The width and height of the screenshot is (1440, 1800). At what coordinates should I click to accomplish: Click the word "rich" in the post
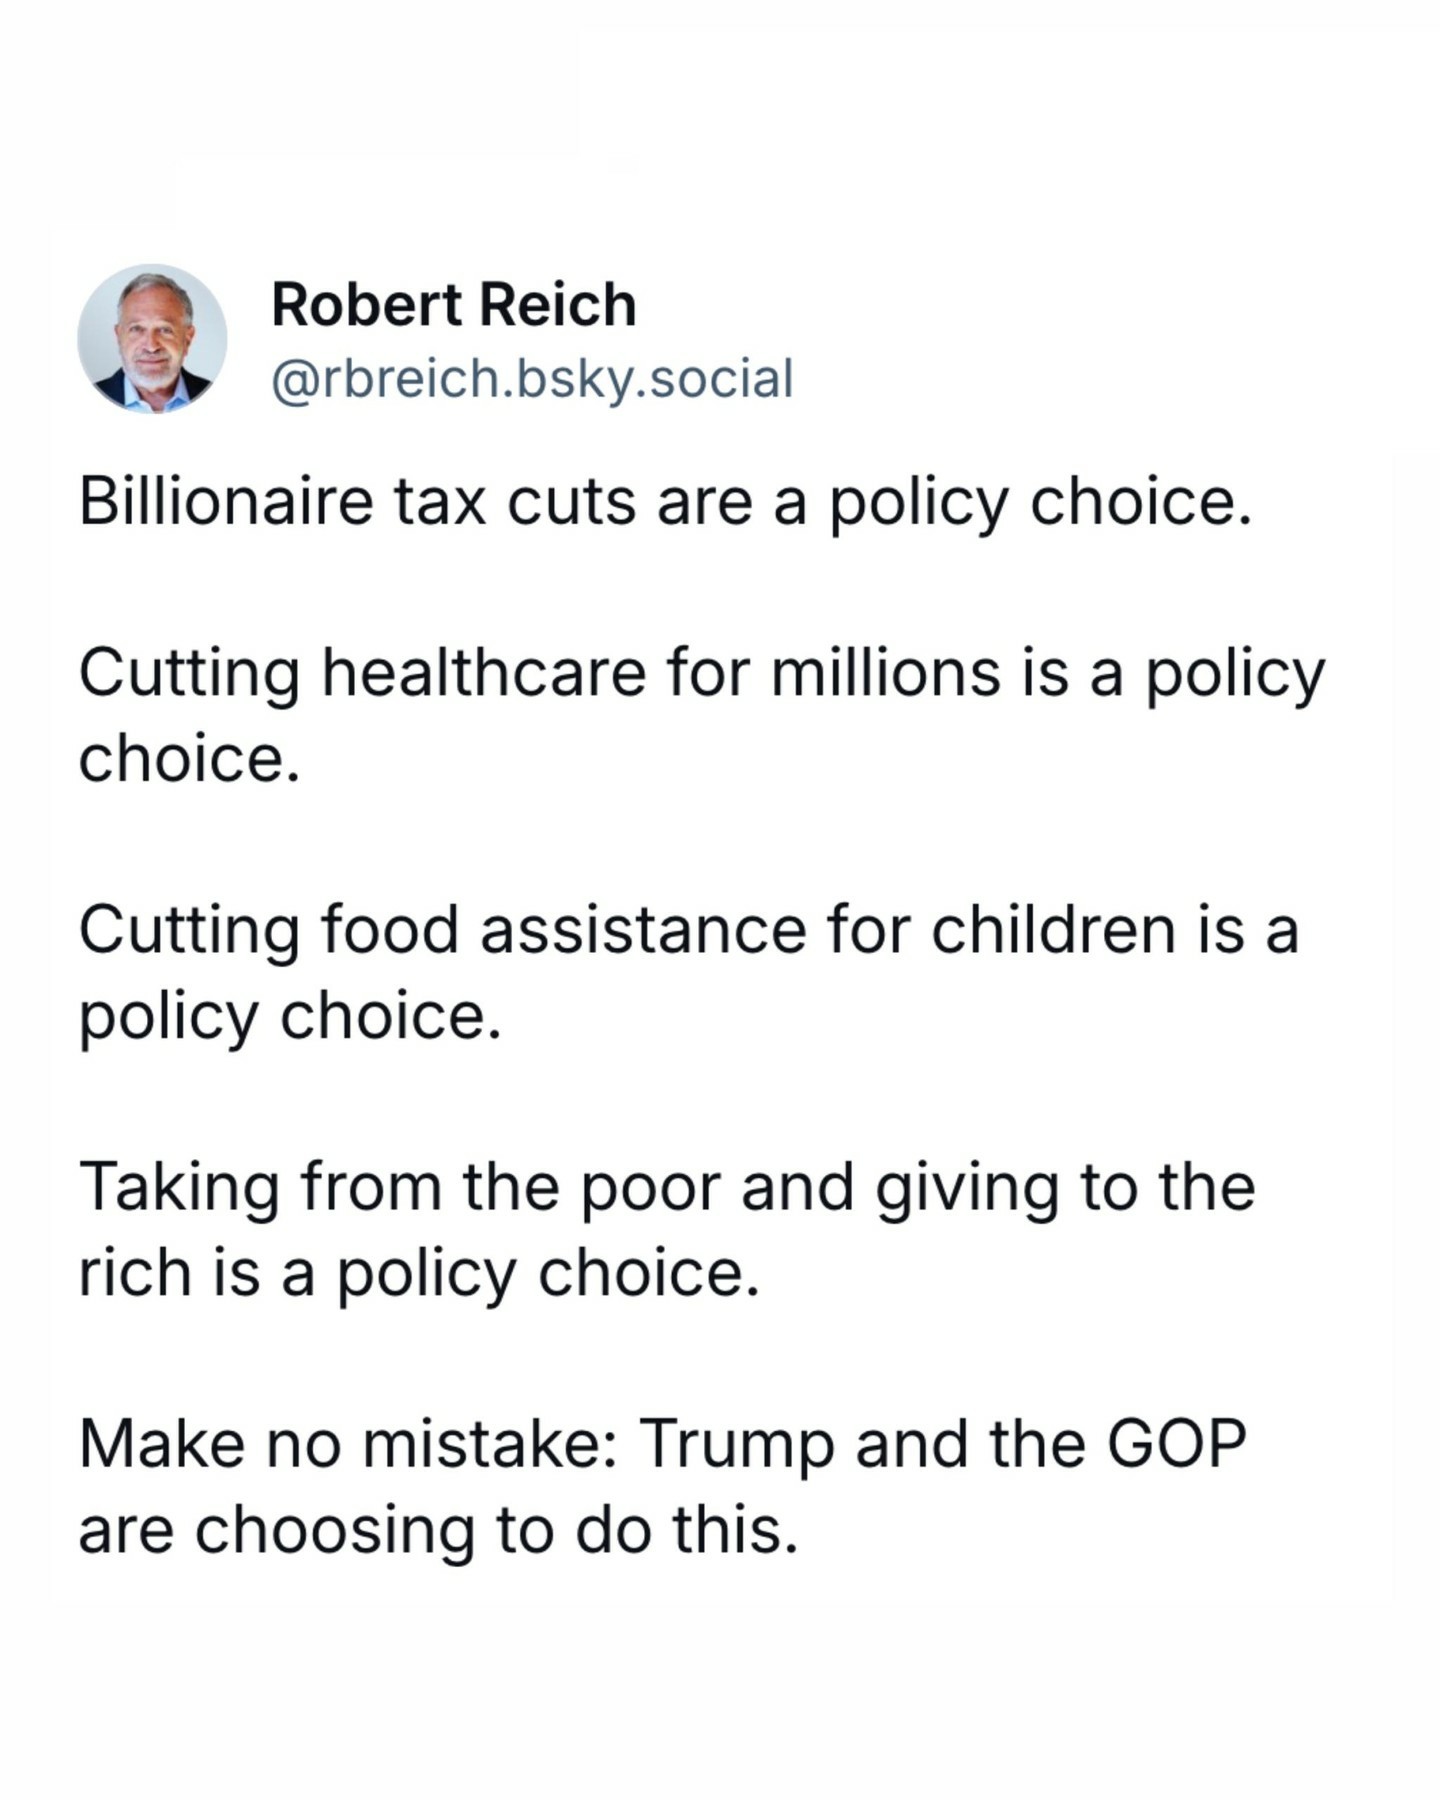pos(135,1272)
